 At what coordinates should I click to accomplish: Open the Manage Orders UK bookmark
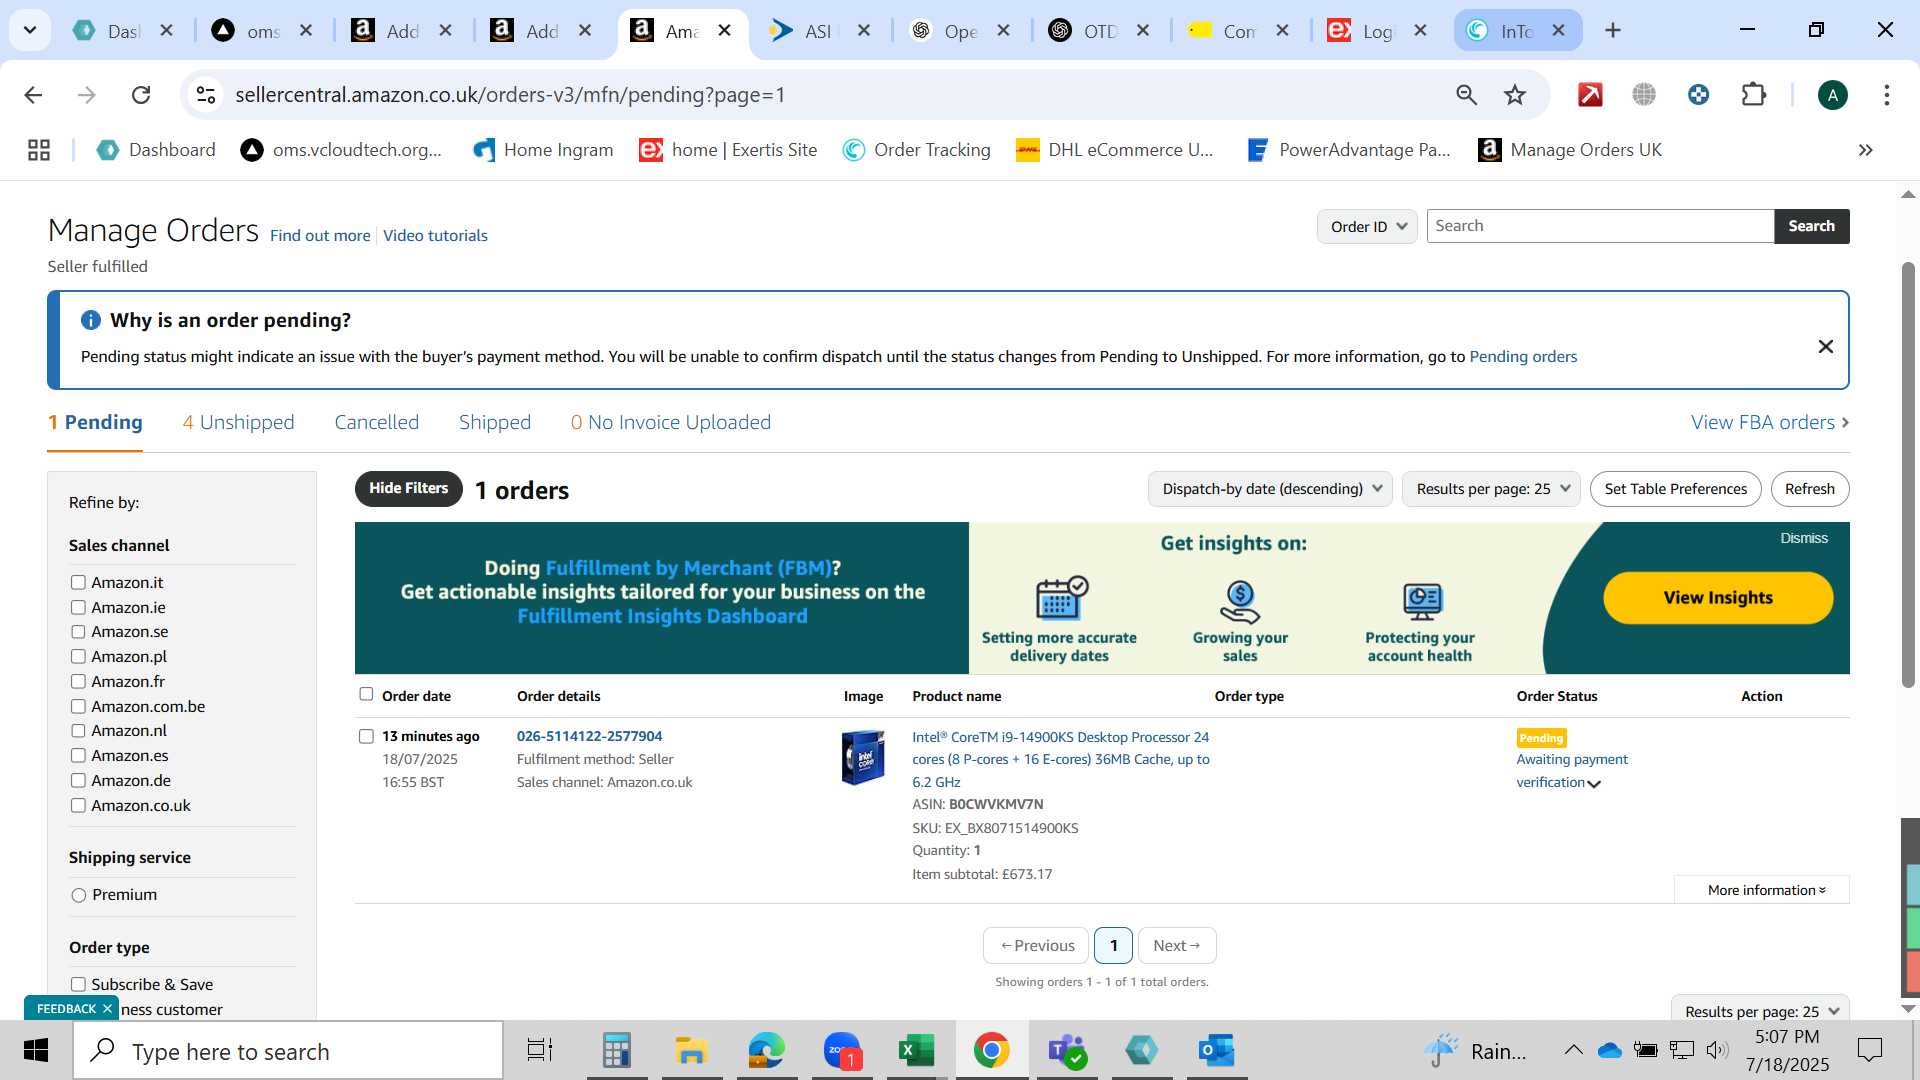tap(1570, 150)
